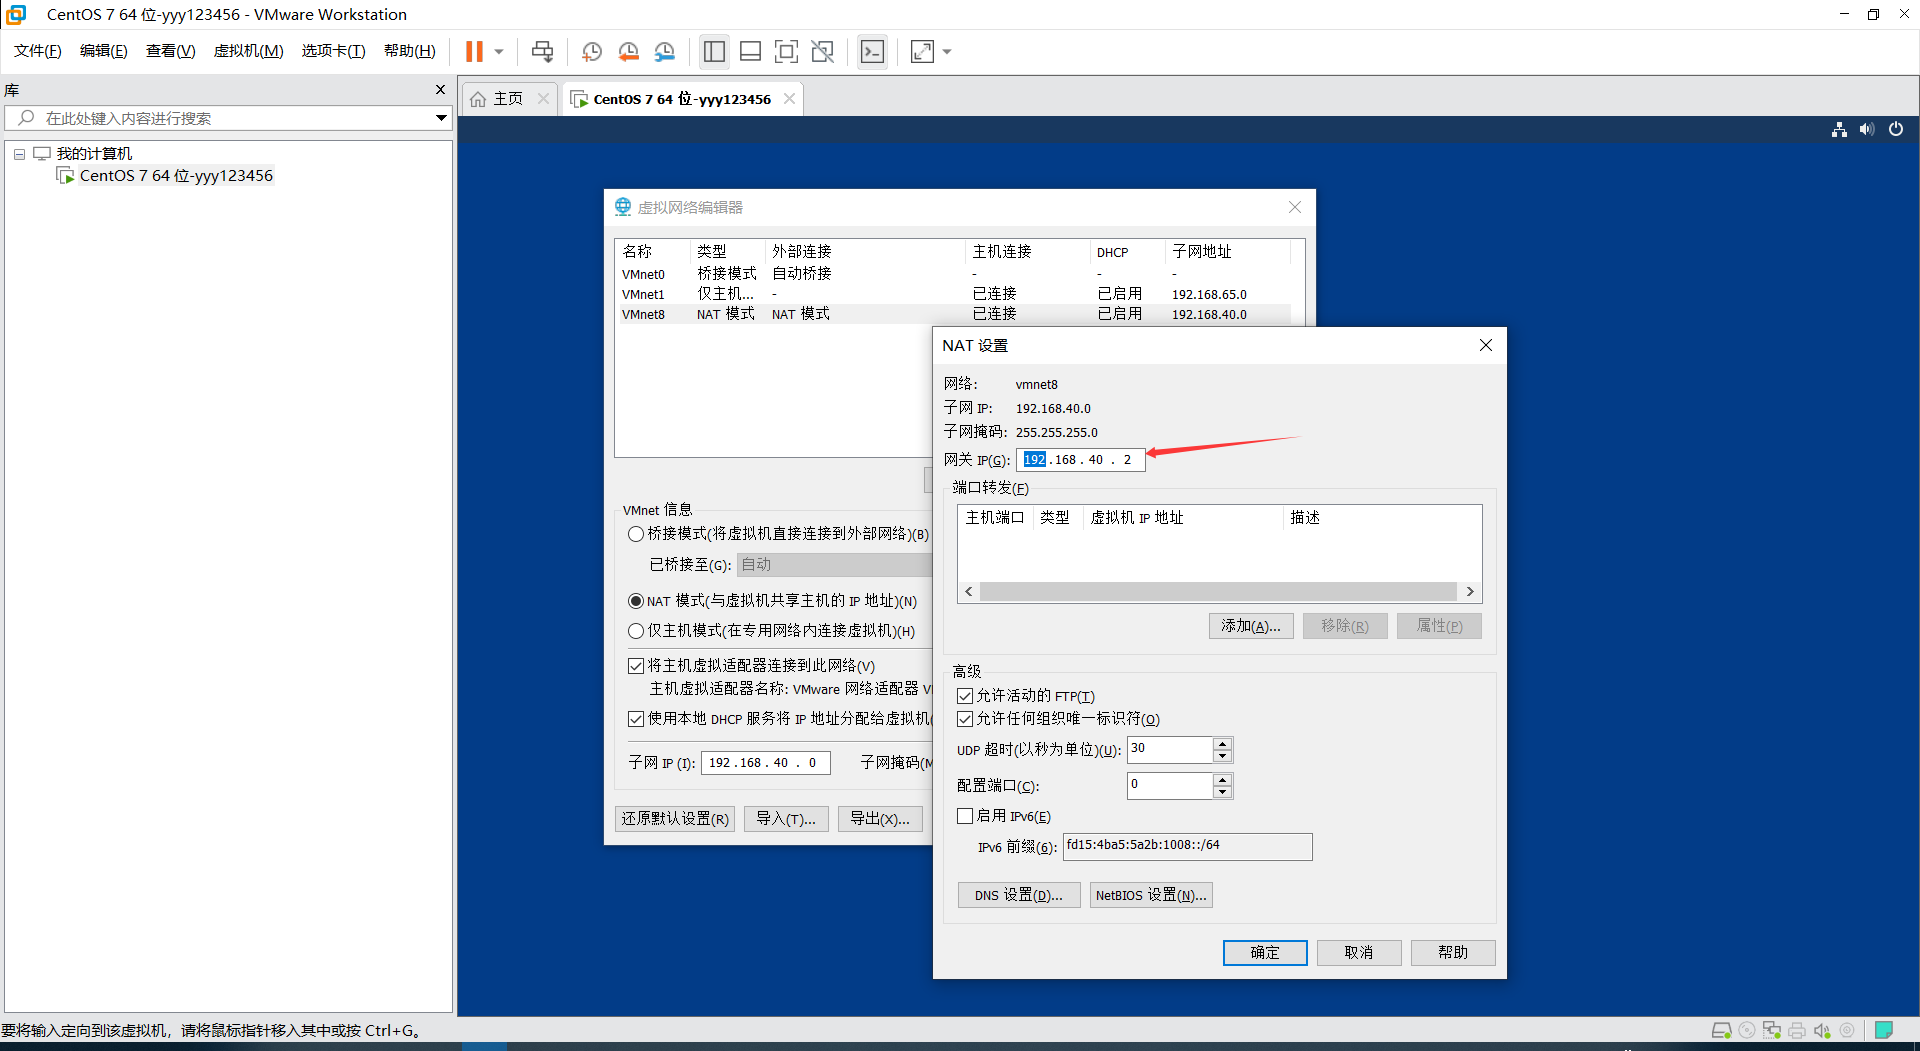Screen dimensions: 1920x1051
Task: Open NetBIOS 设置(N)... dialog
Action: [1151, 895]
